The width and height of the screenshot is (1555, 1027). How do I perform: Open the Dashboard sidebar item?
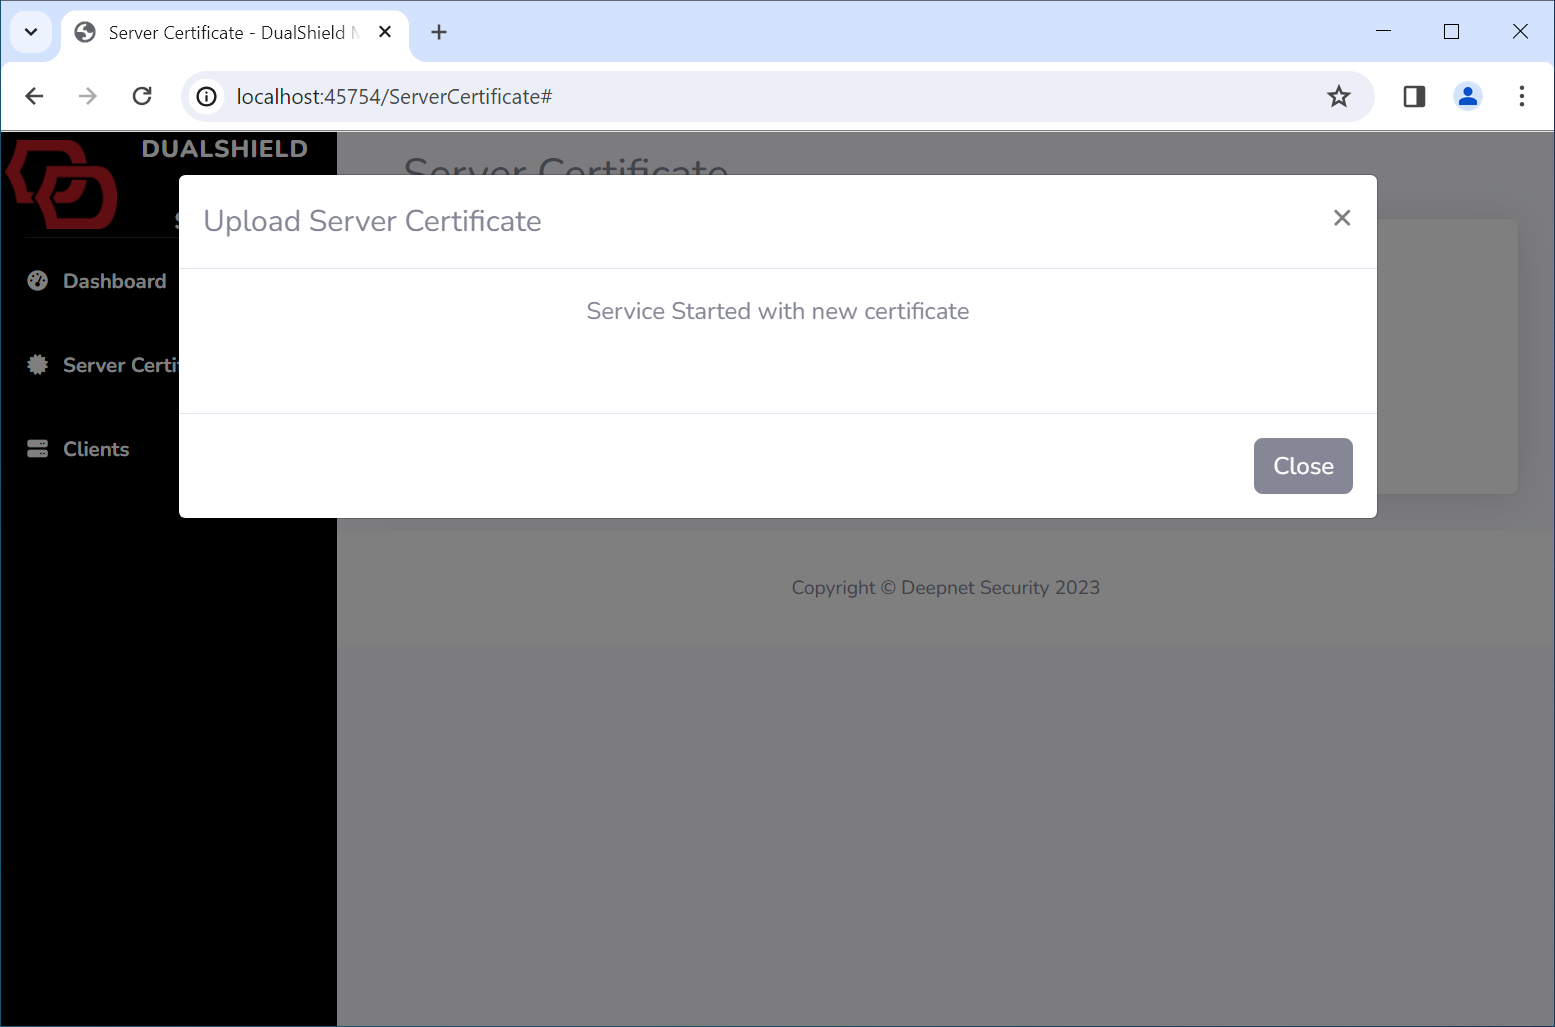114,281
